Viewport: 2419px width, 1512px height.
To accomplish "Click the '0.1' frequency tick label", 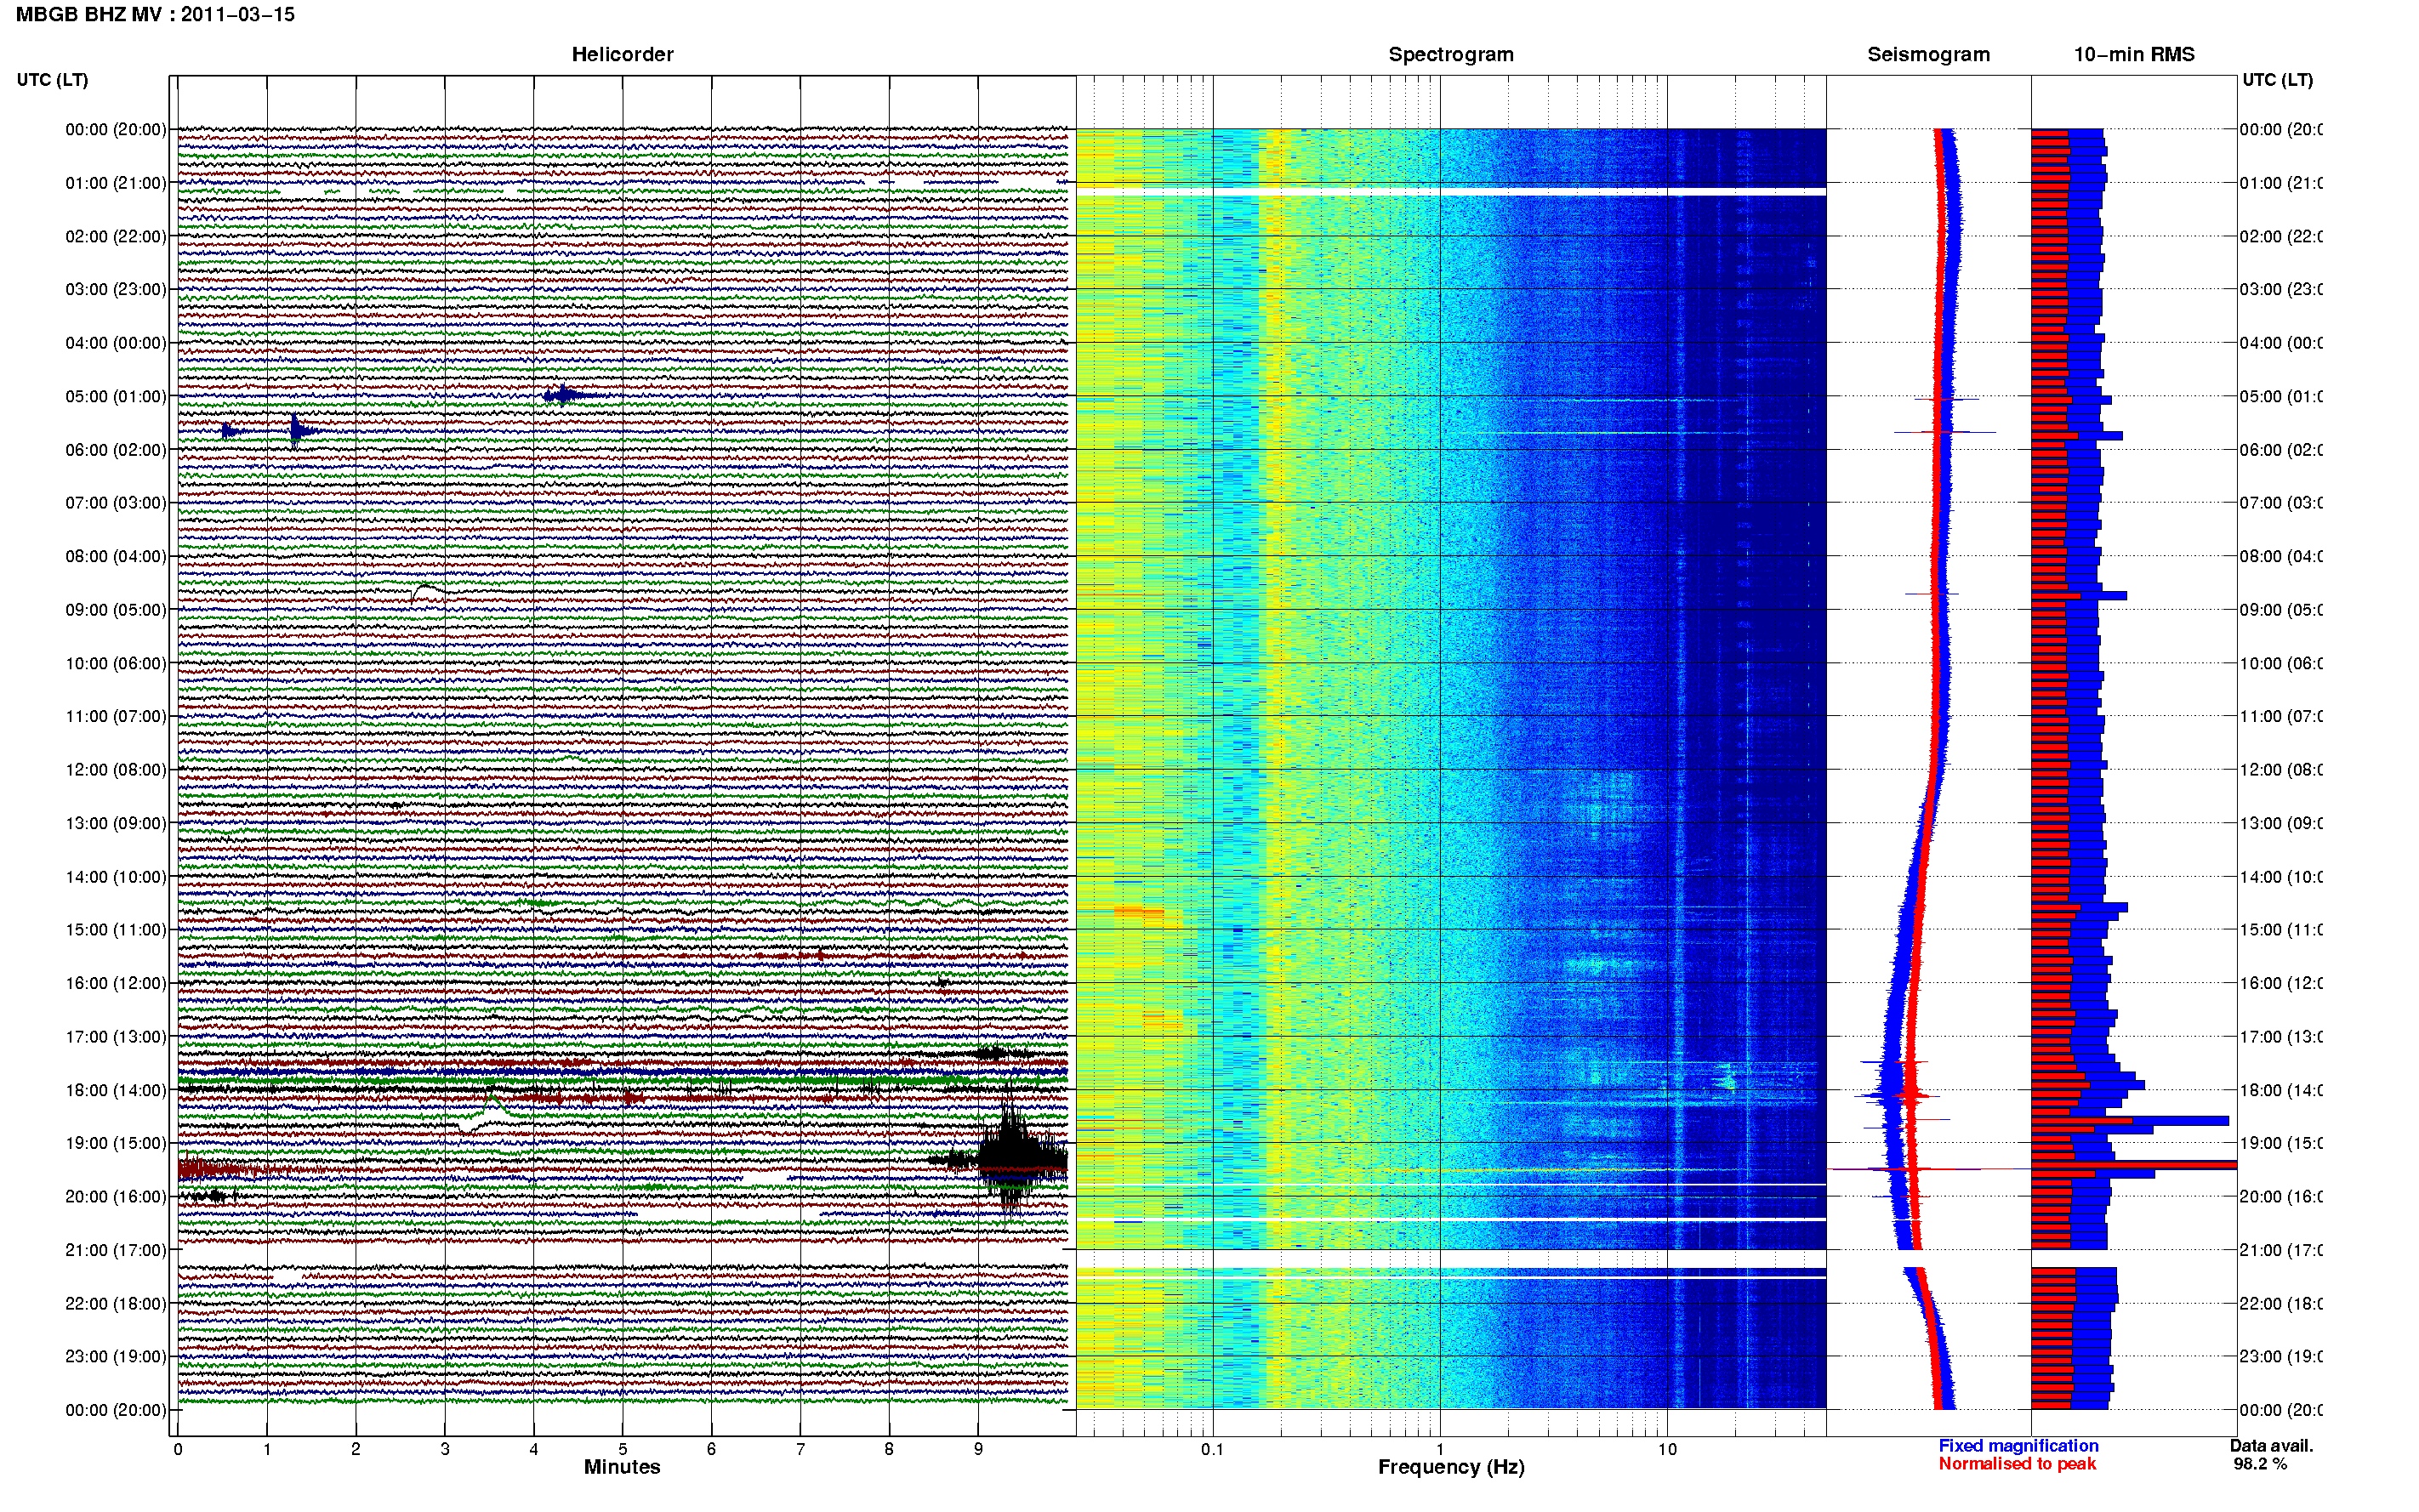I will coord(1212,1449).
